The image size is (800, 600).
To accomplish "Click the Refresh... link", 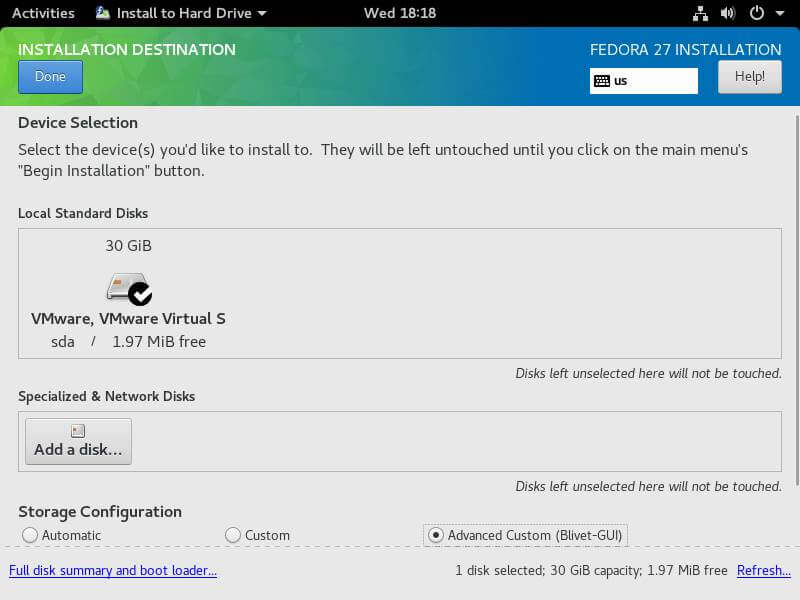I will click(764, 570).
